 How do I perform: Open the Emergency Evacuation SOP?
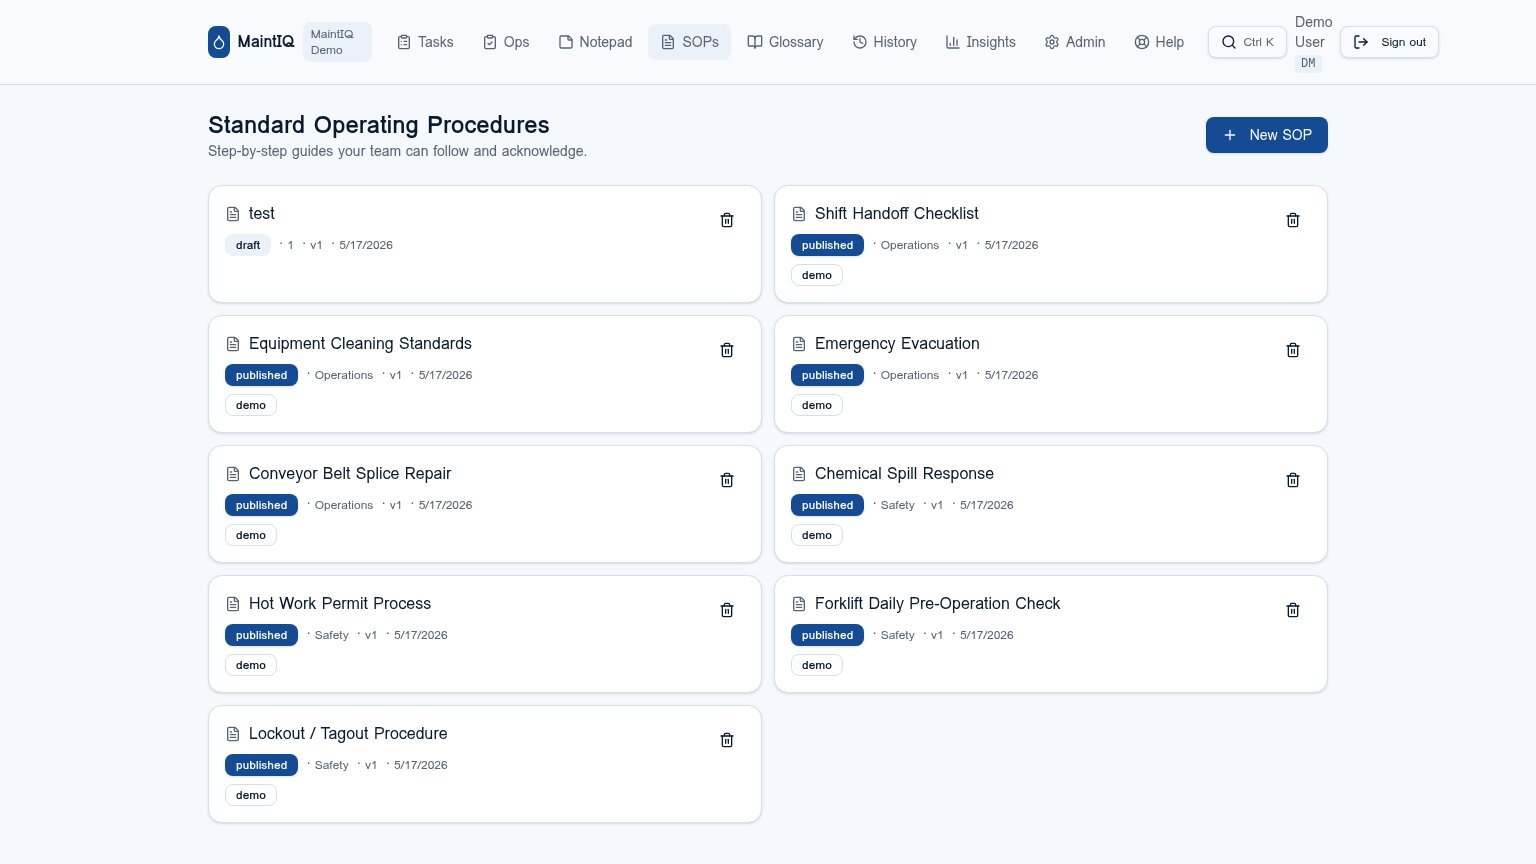897,344
